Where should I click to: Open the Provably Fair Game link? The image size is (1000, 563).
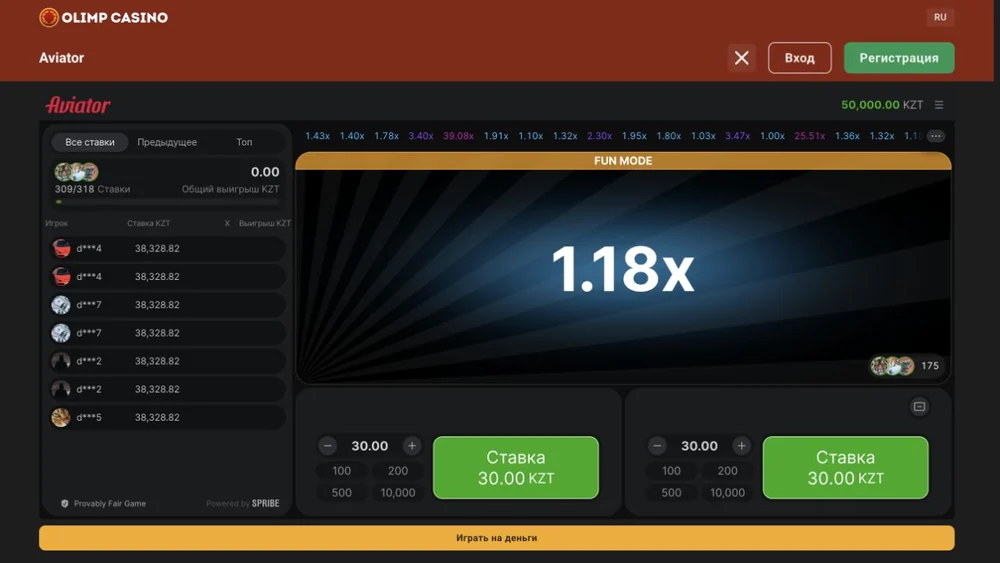(110, 504)
